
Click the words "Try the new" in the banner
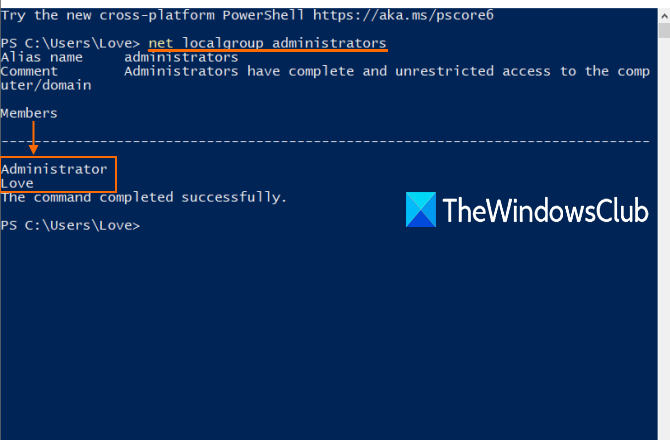[x=45, y=15]
